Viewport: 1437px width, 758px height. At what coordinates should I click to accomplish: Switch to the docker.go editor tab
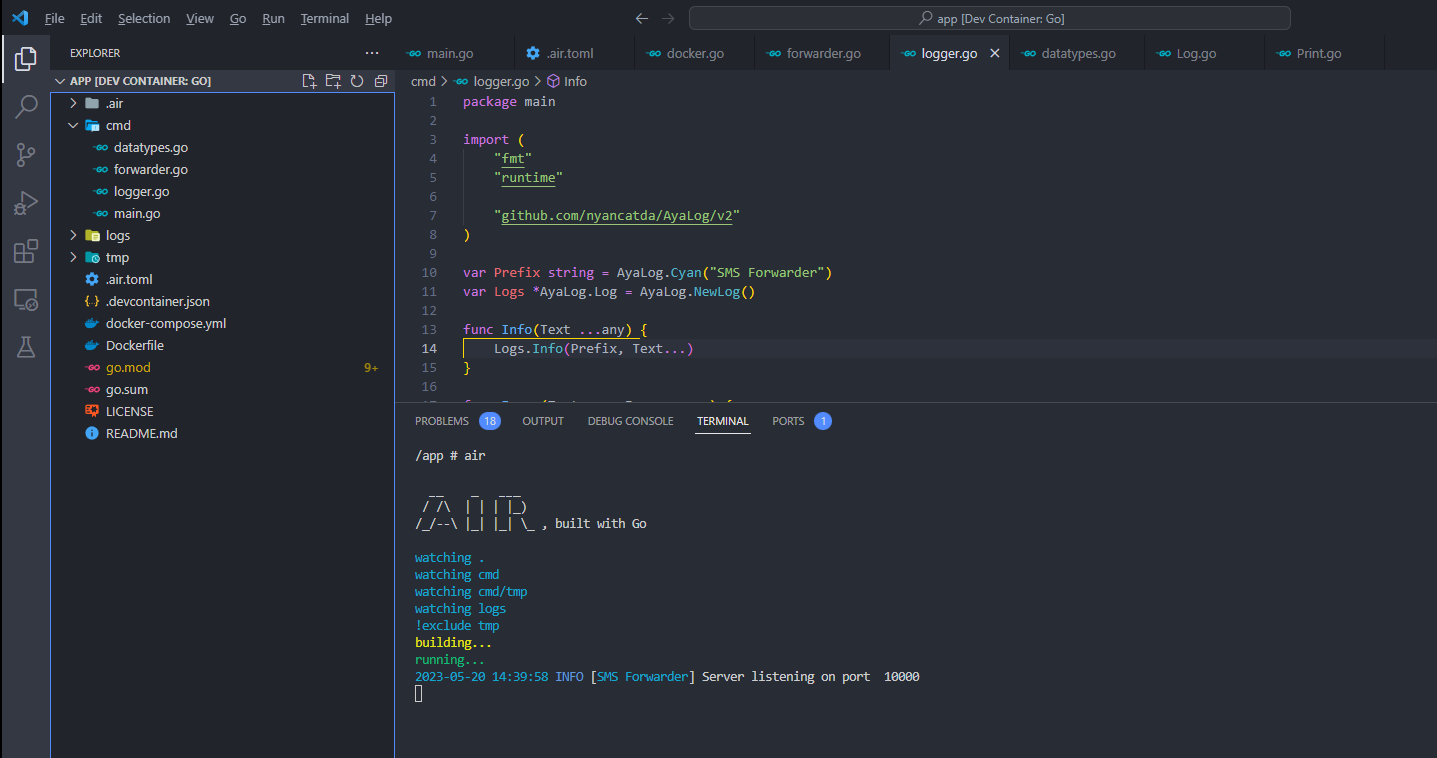click(694, 53)
